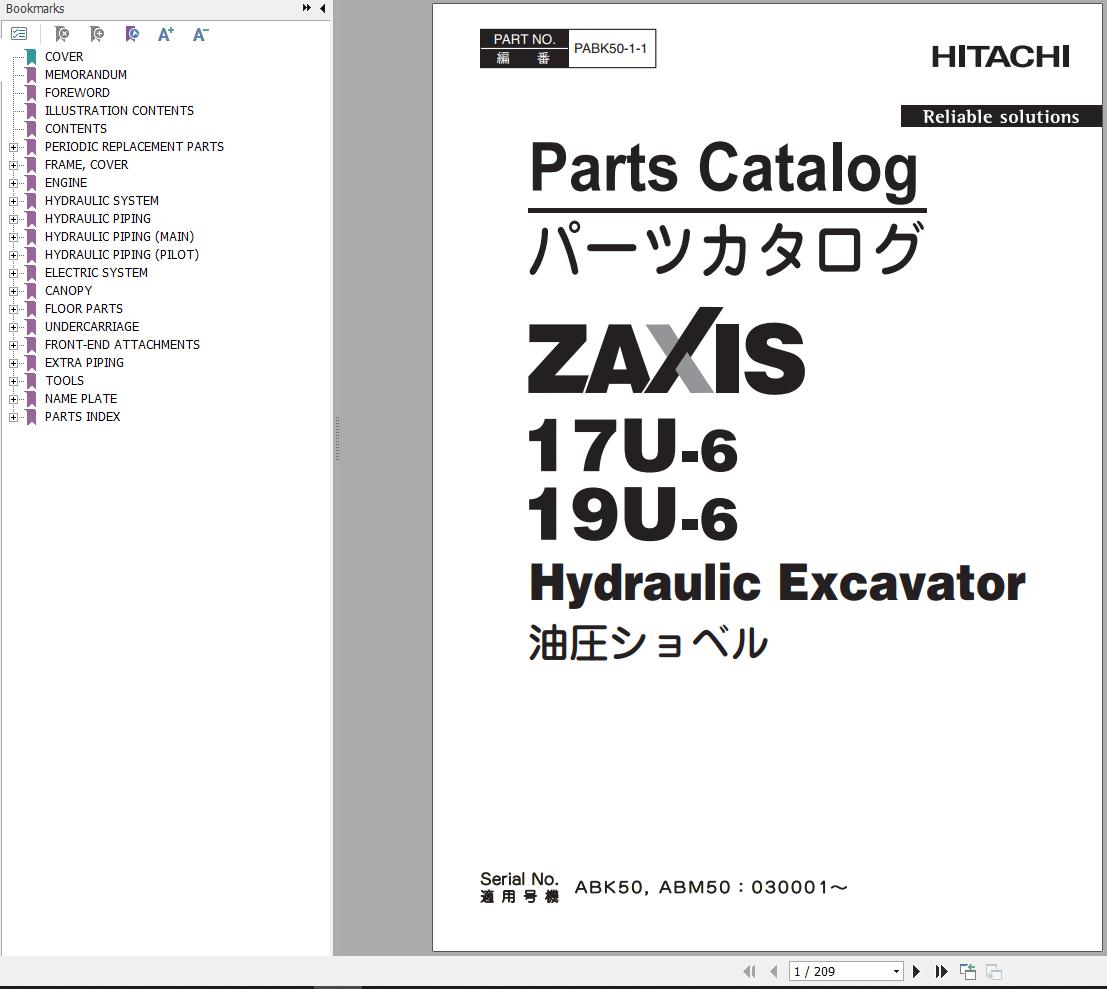
Task: Click the teal bookmark icon beside COVER
Action: click(x=31, y=56)
